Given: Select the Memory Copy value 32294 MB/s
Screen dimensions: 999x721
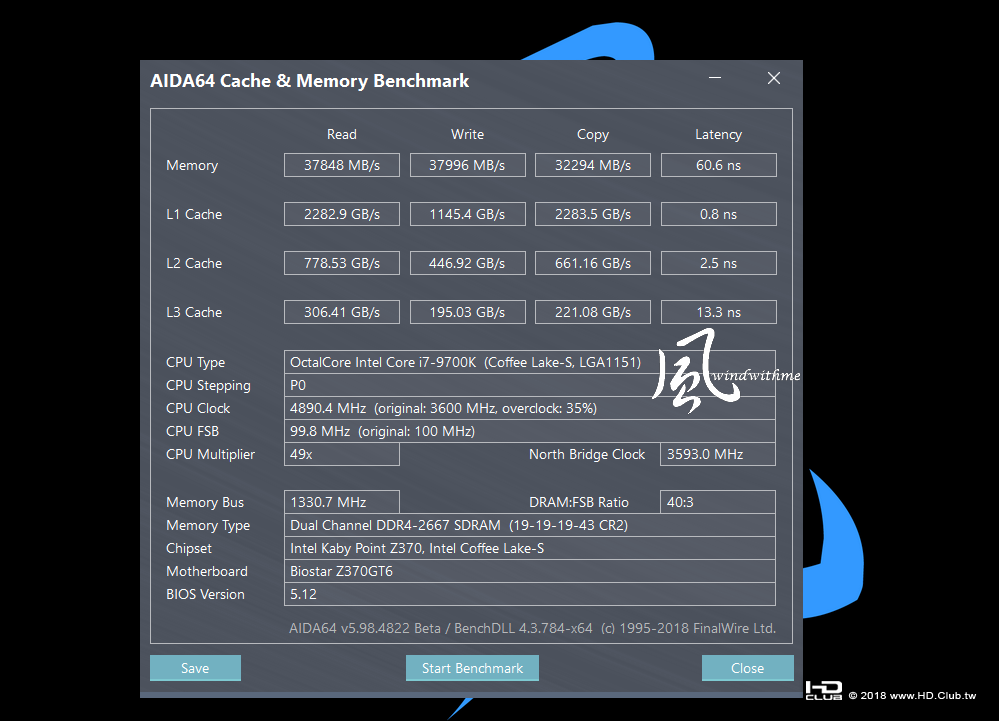Looking at the screenshot, I should click(593, 165).
